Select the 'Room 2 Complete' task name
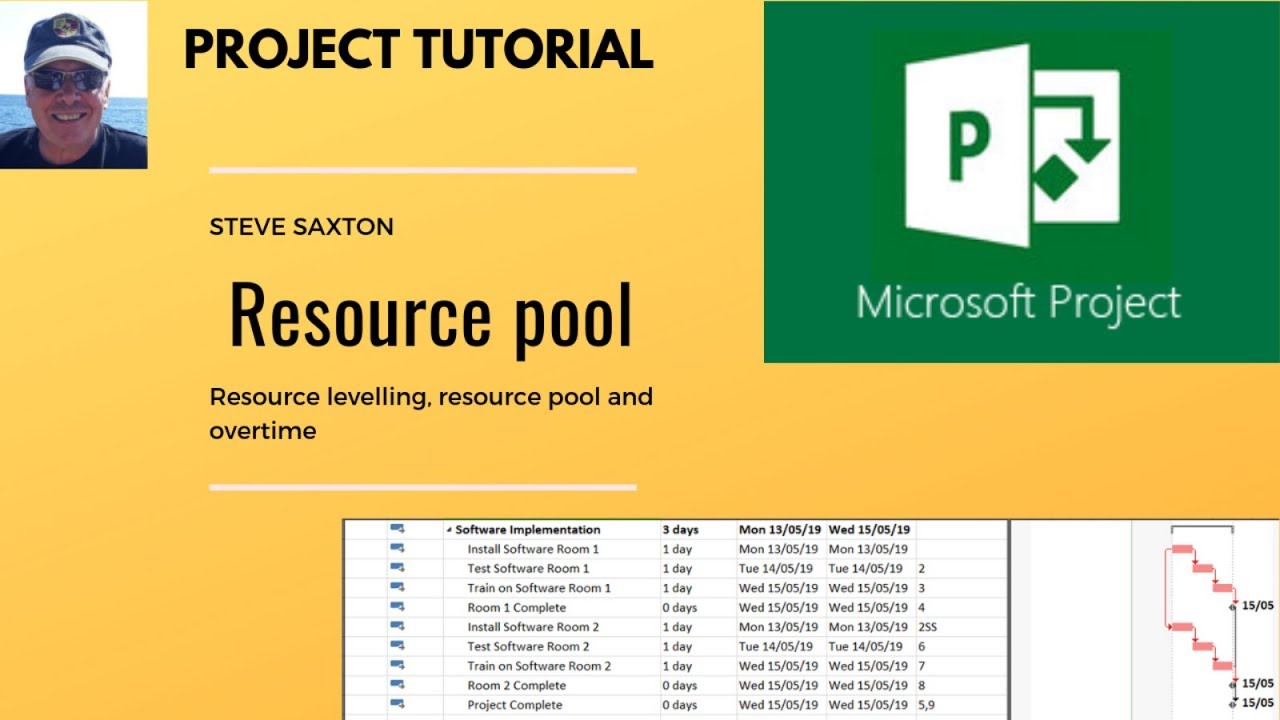 tap(516, 685)
